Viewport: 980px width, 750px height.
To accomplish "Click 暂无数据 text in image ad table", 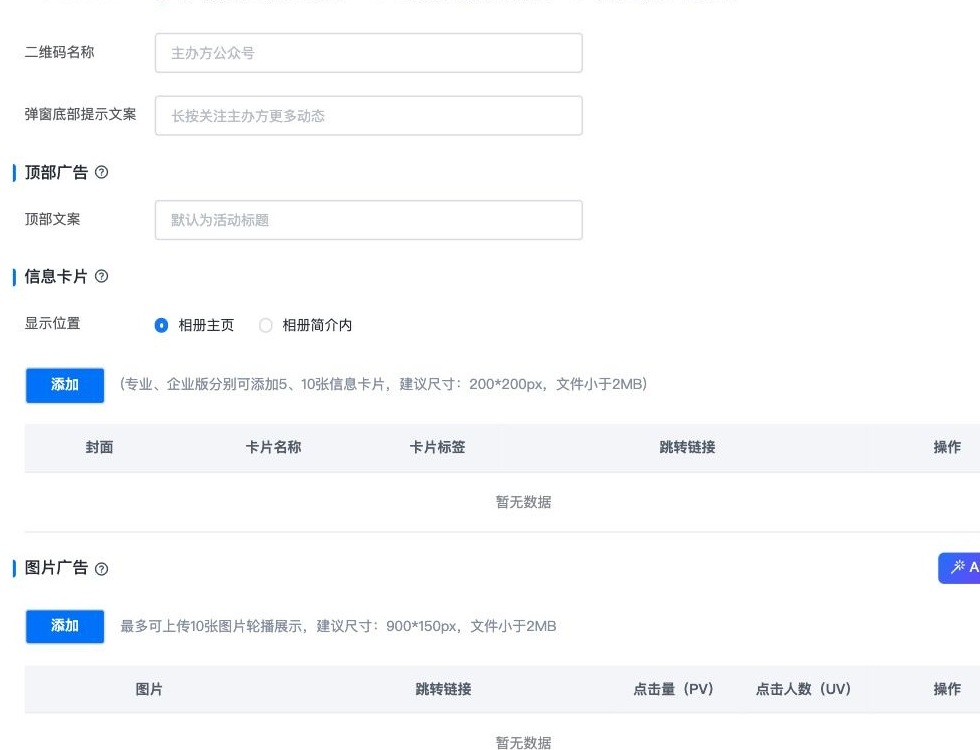I will (523, 742).
